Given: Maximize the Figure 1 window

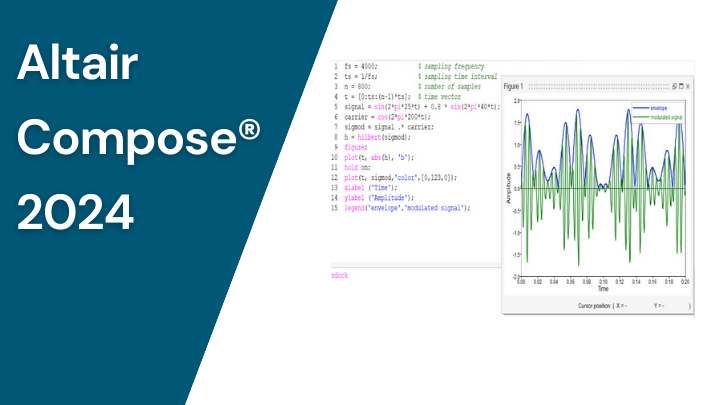Looking at the screenshot, I should click(681, 87).
